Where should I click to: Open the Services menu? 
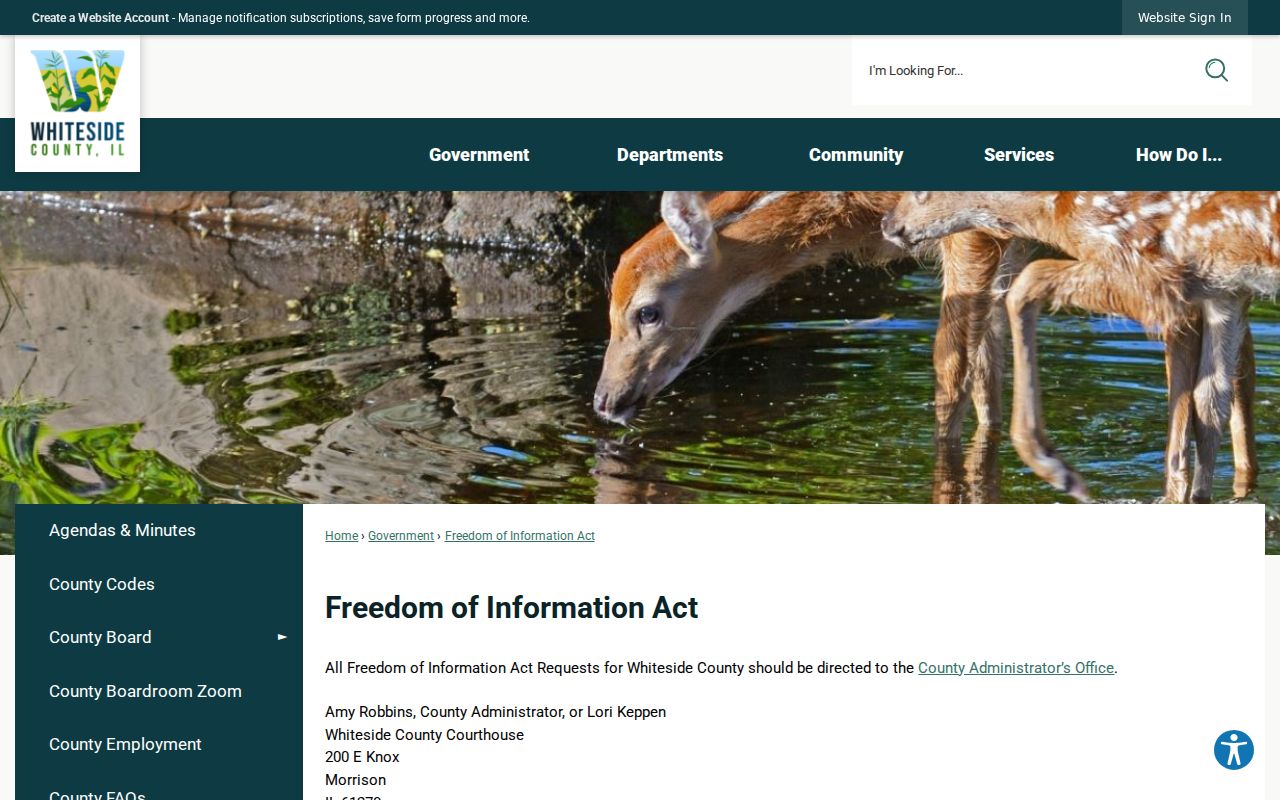(1019, 155)
